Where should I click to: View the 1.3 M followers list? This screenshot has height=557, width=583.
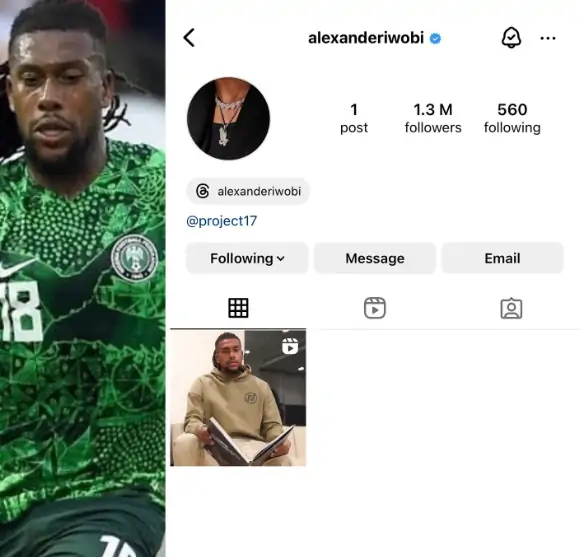(x=433, y=118)
